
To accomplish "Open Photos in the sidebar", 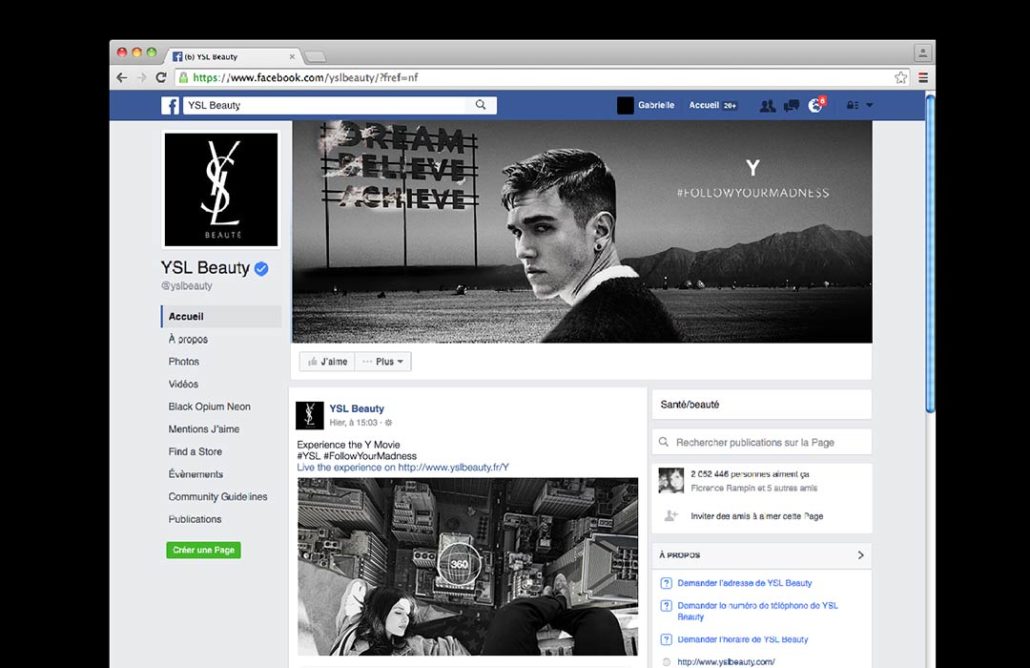I will tap(183, 361).
